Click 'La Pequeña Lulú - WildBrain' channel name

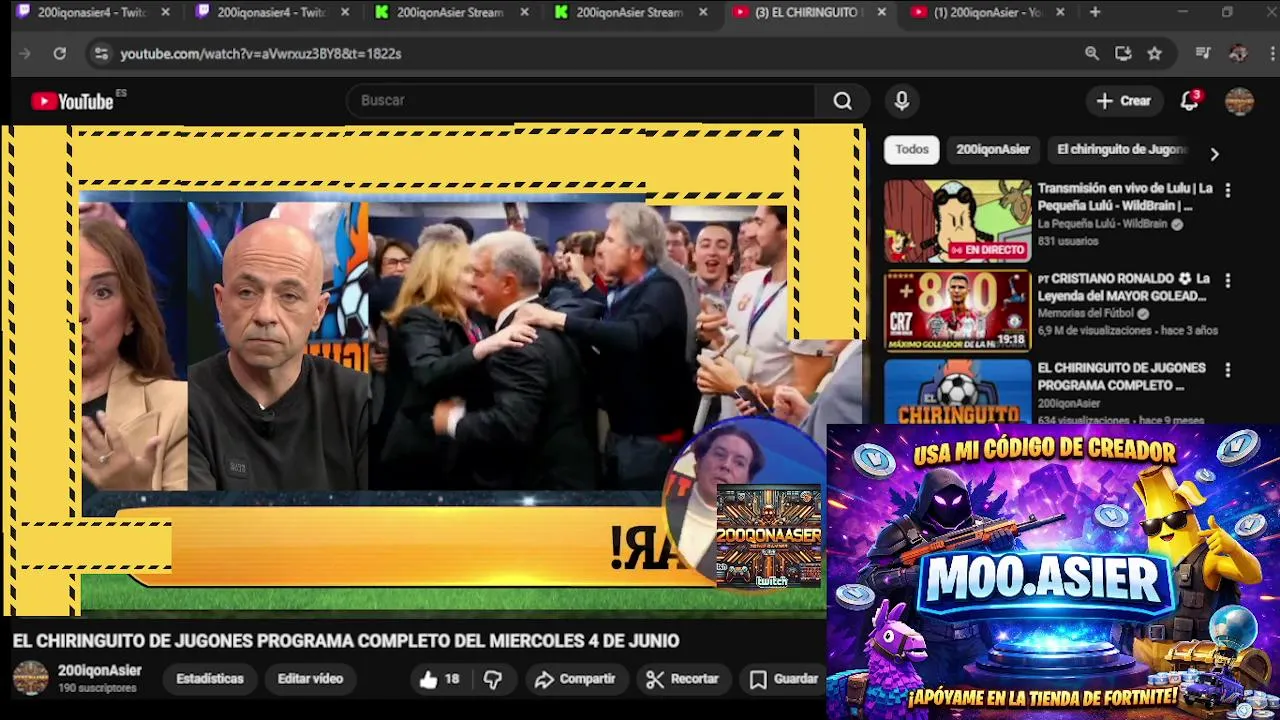(x=1102, y=224)
